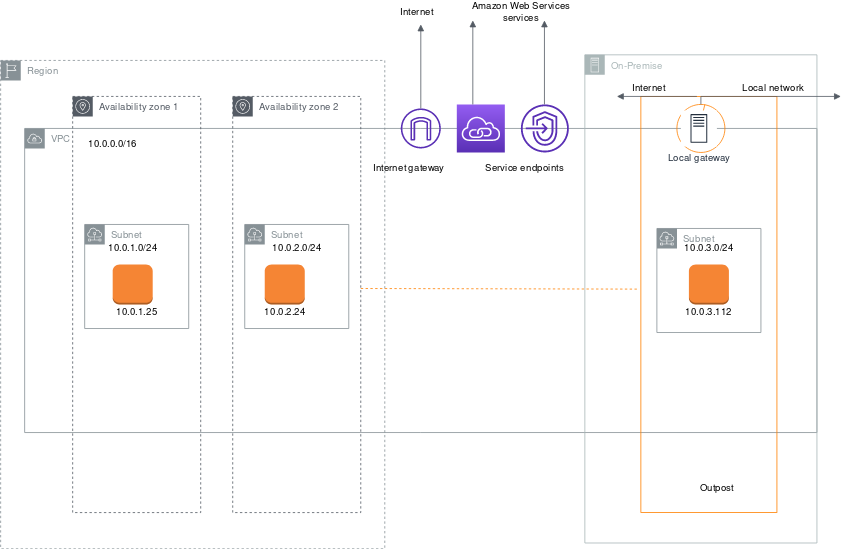Click the subnet icon for 10.0.1.0/24
Screen dimensions: 848x549
95,235
